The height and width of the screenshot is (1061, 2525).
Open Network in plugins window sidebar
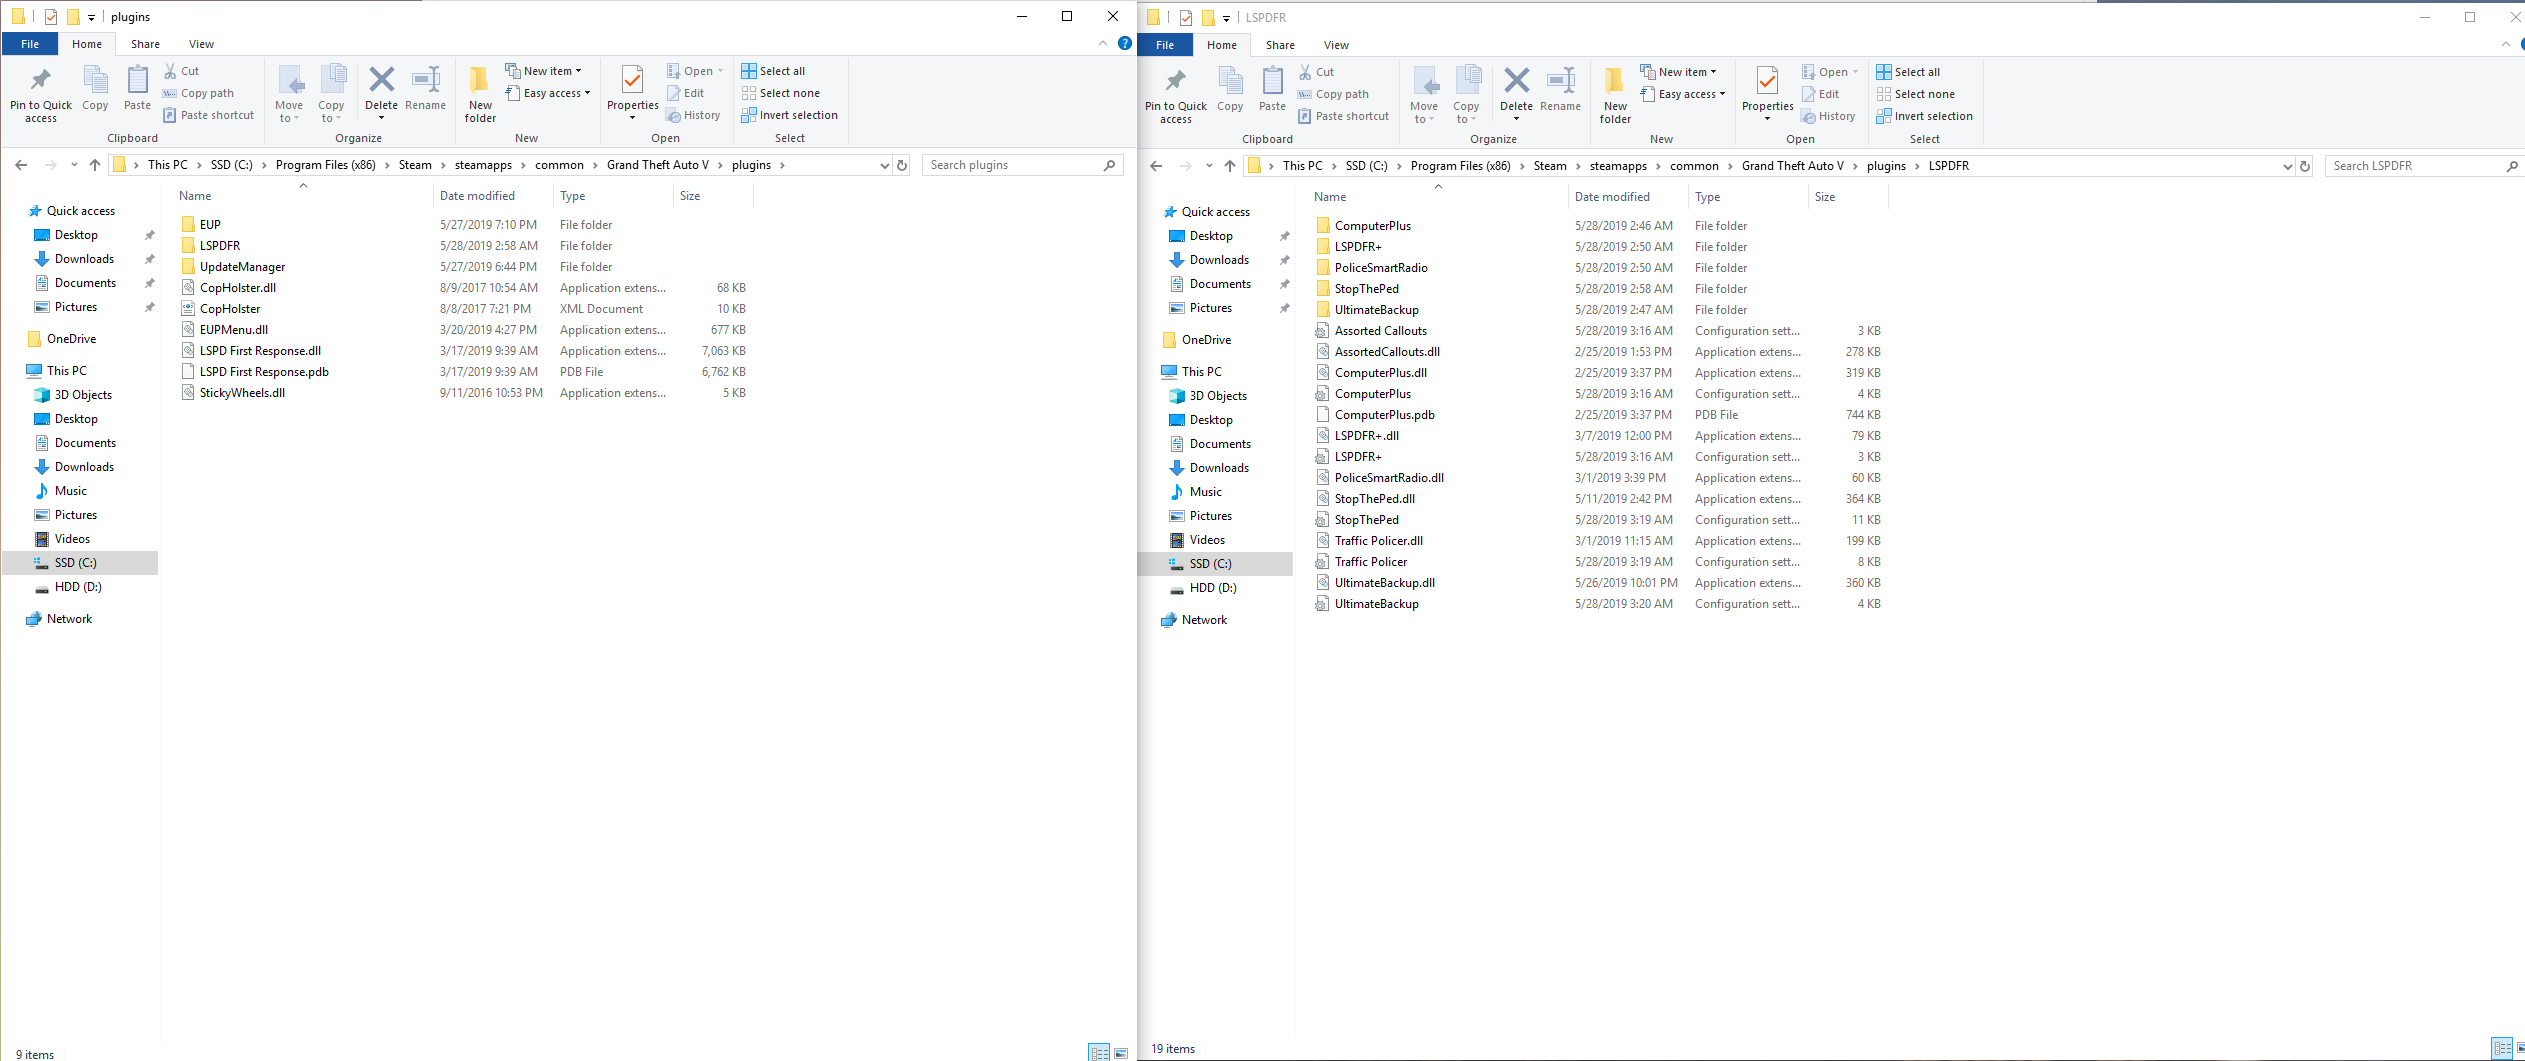(69, 619)
